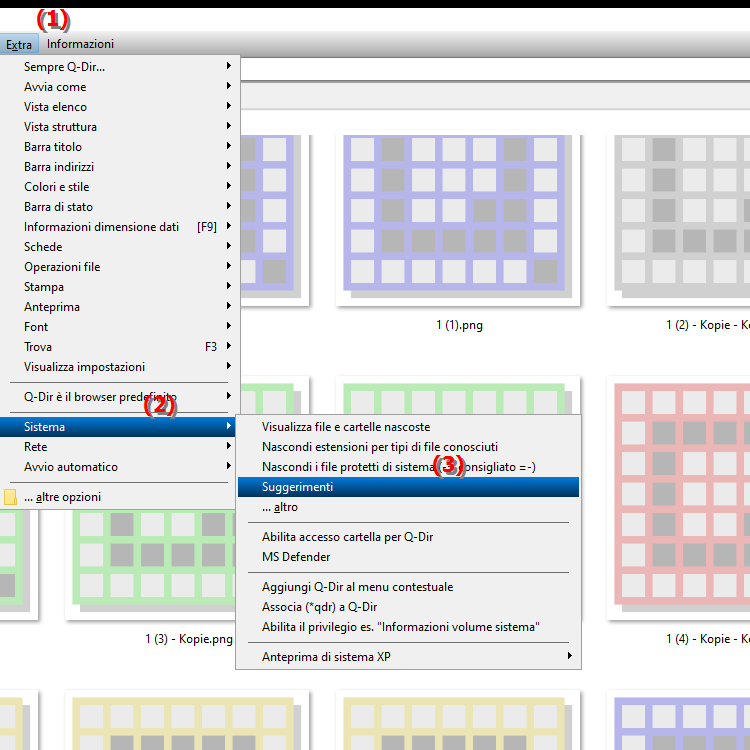Open the Extra menu
The image size is (750, 750).
(x=19, y=44)
